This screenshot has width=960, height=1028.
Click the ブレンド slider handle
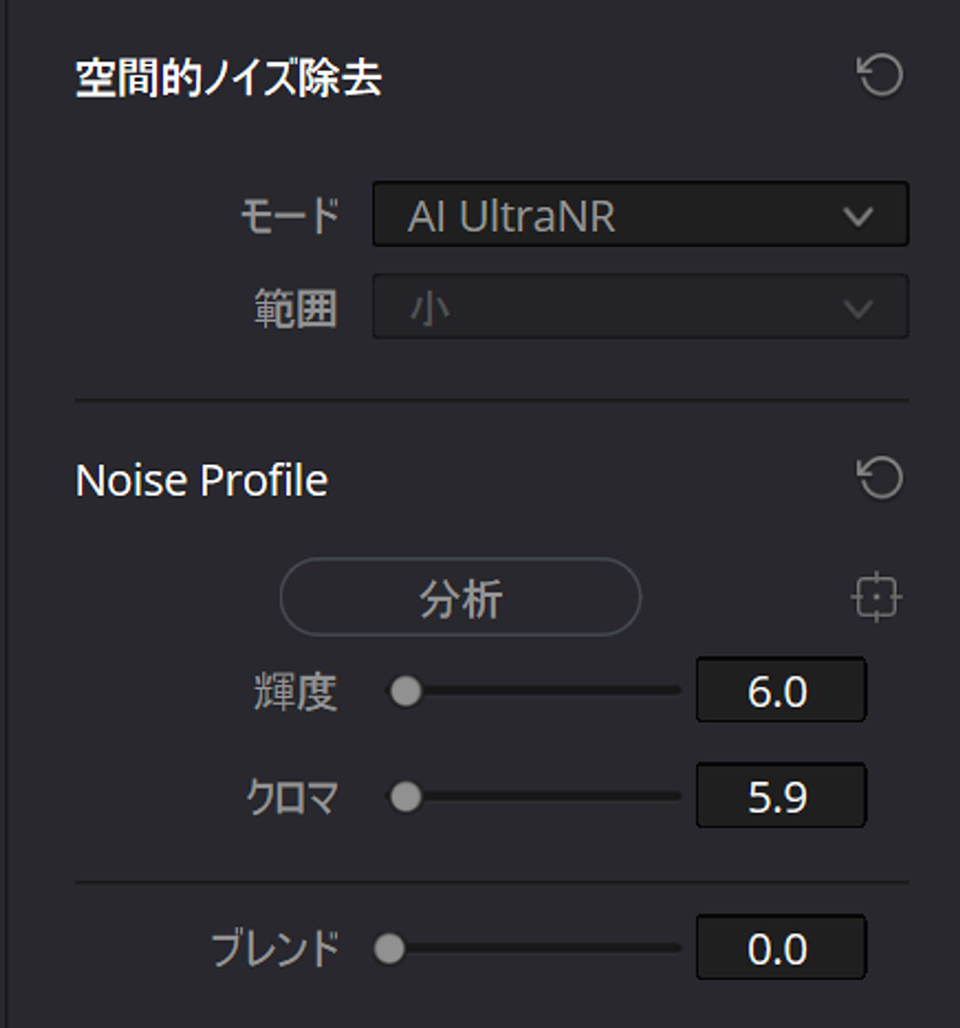click(389, 949)
